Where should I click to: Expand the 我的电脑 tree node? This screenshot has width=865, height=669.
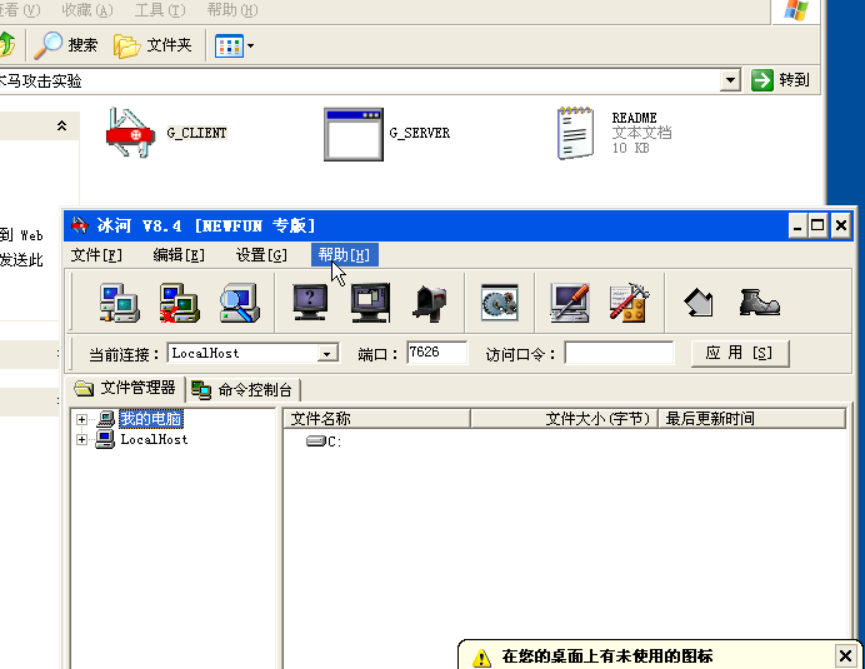pyautogui.click(x=82, y=419)
